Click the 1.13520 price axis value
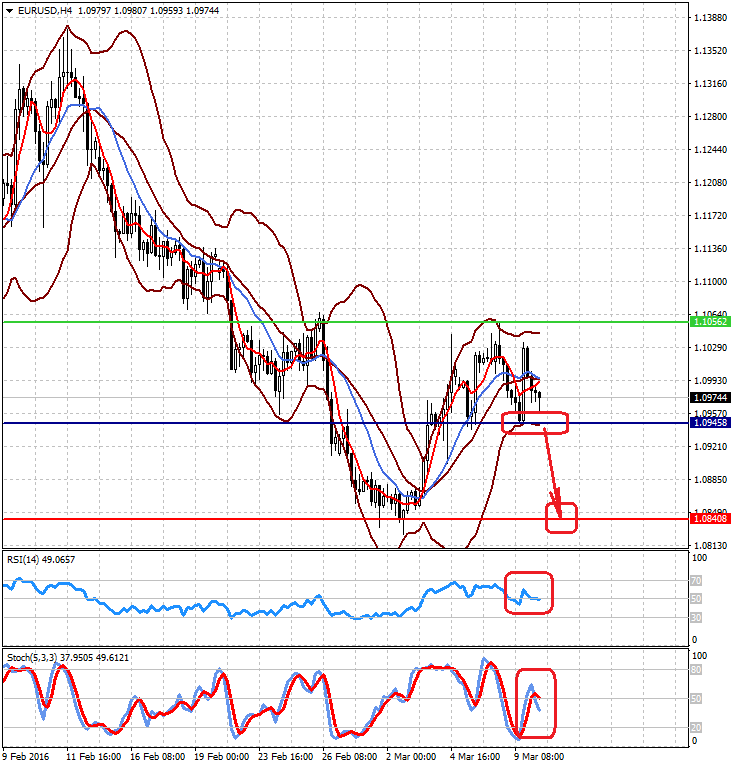The height and width of the screenshot is (768, 731). [x=710, y=50]
